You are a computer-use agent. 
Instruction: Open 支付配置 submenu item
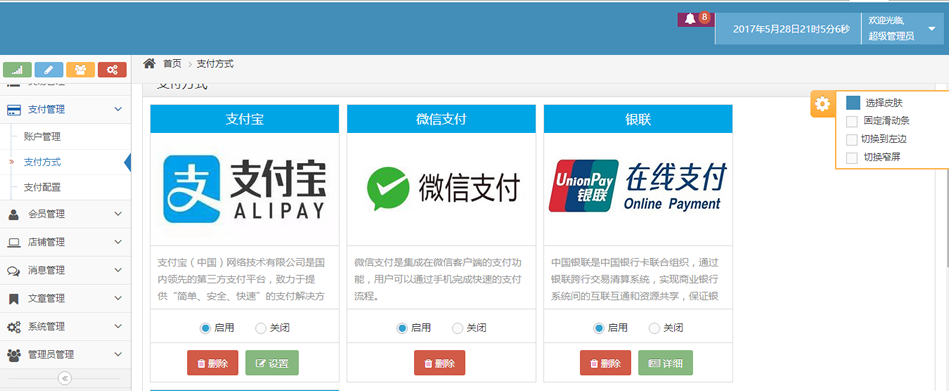(x=42, y=188)
